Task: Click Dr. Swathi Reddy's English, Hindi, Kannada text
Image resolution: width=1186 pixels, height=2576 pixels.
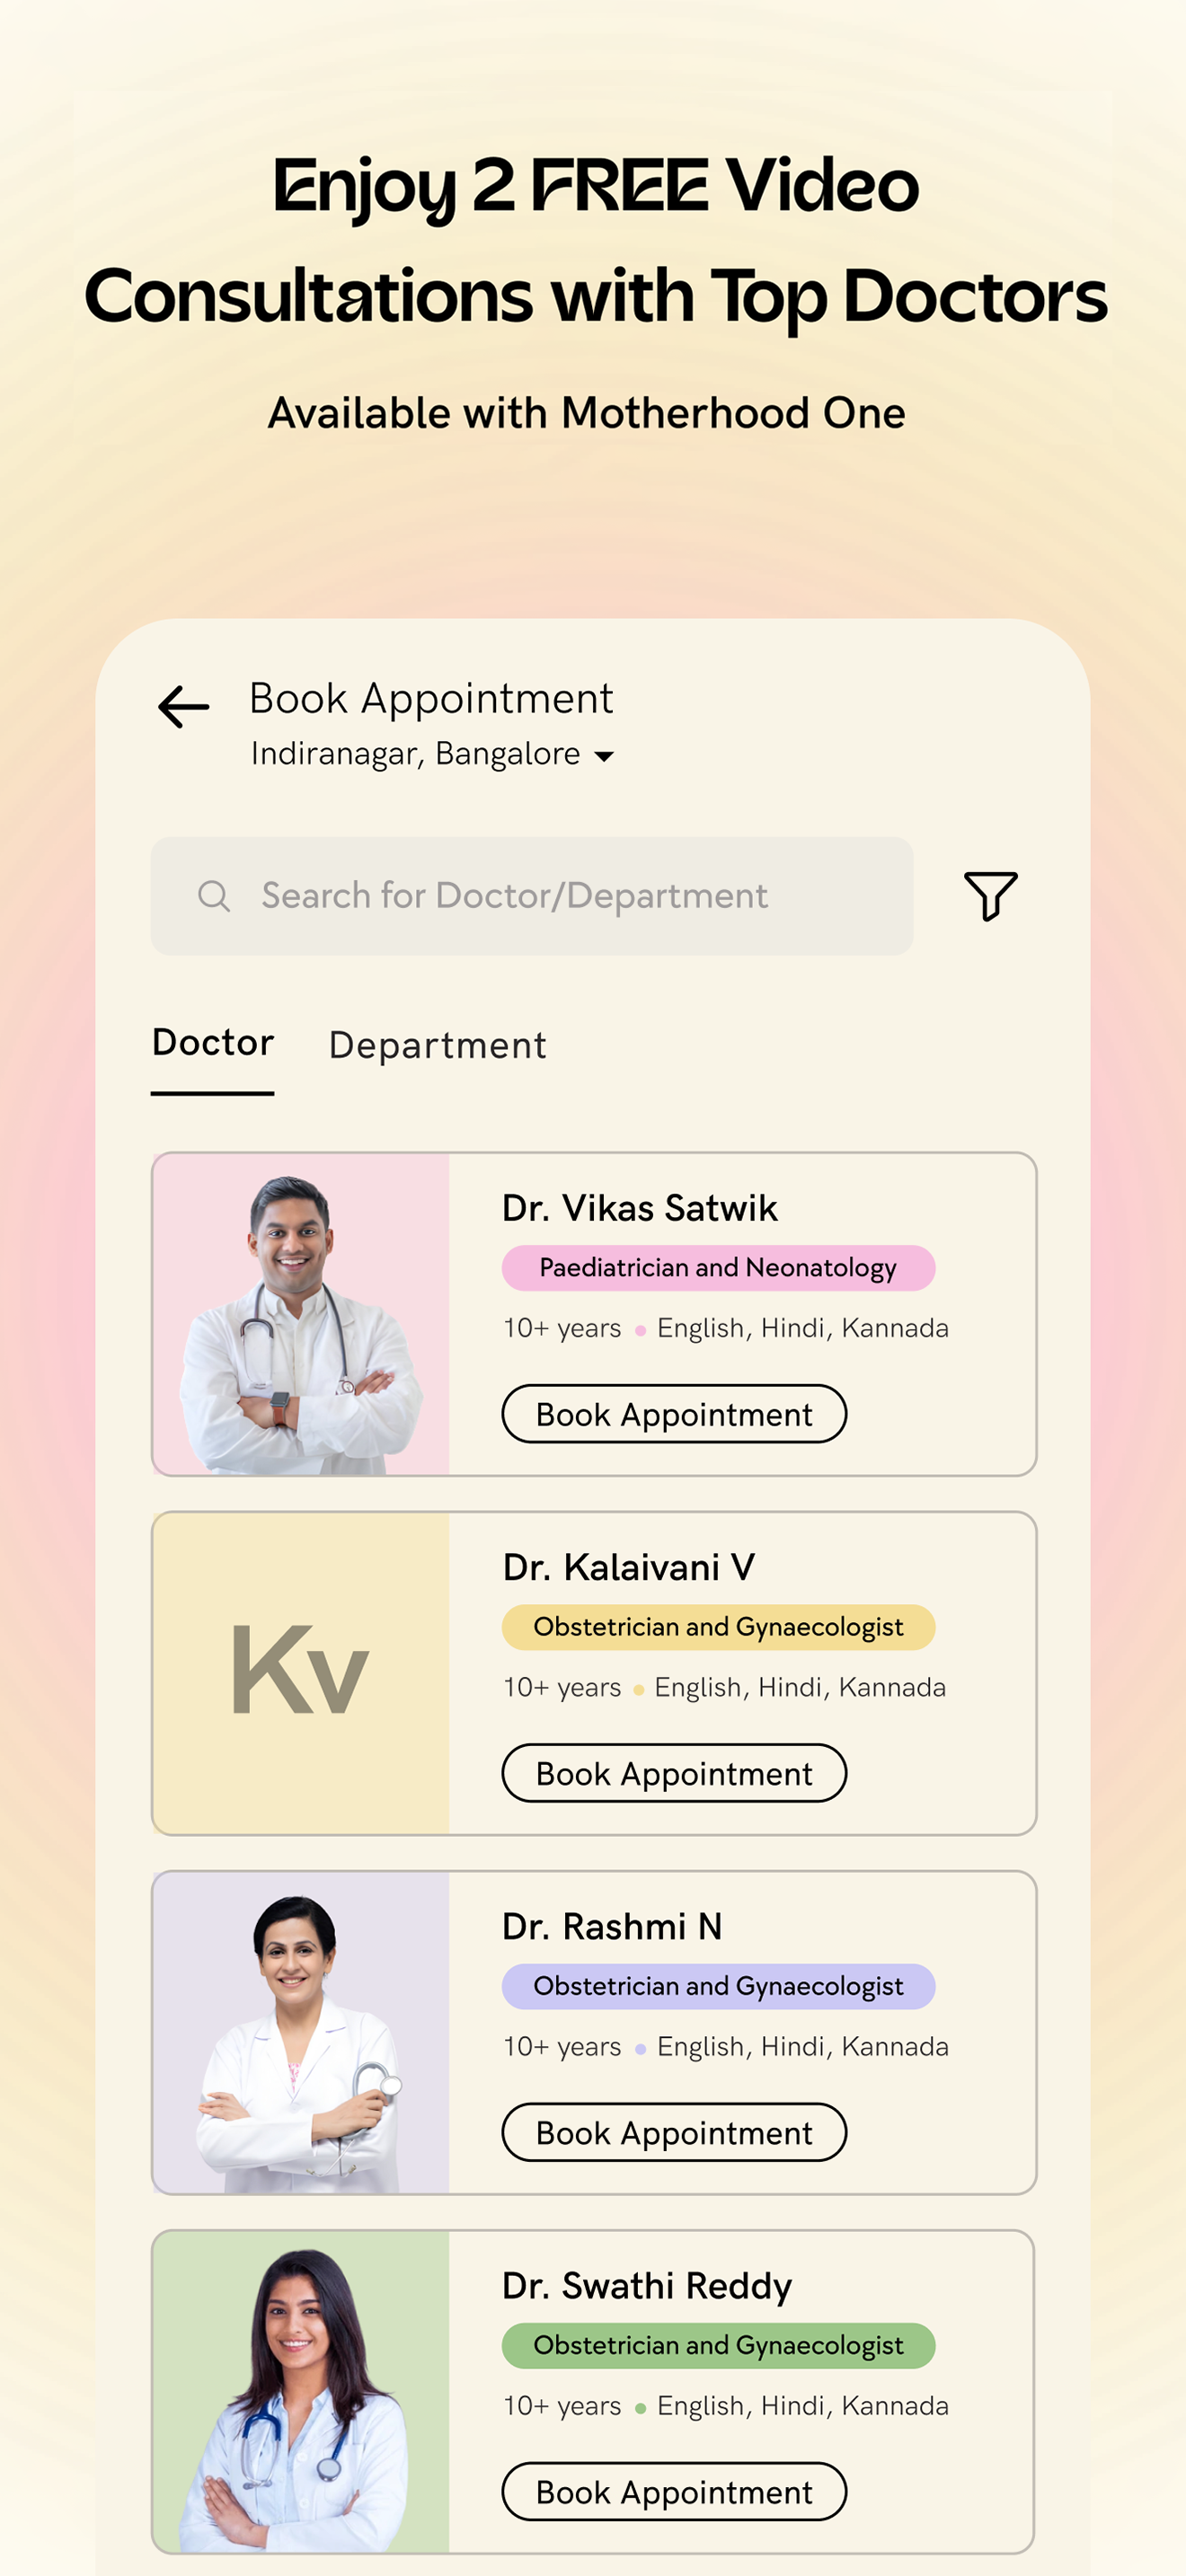Action: (803, 2406)
